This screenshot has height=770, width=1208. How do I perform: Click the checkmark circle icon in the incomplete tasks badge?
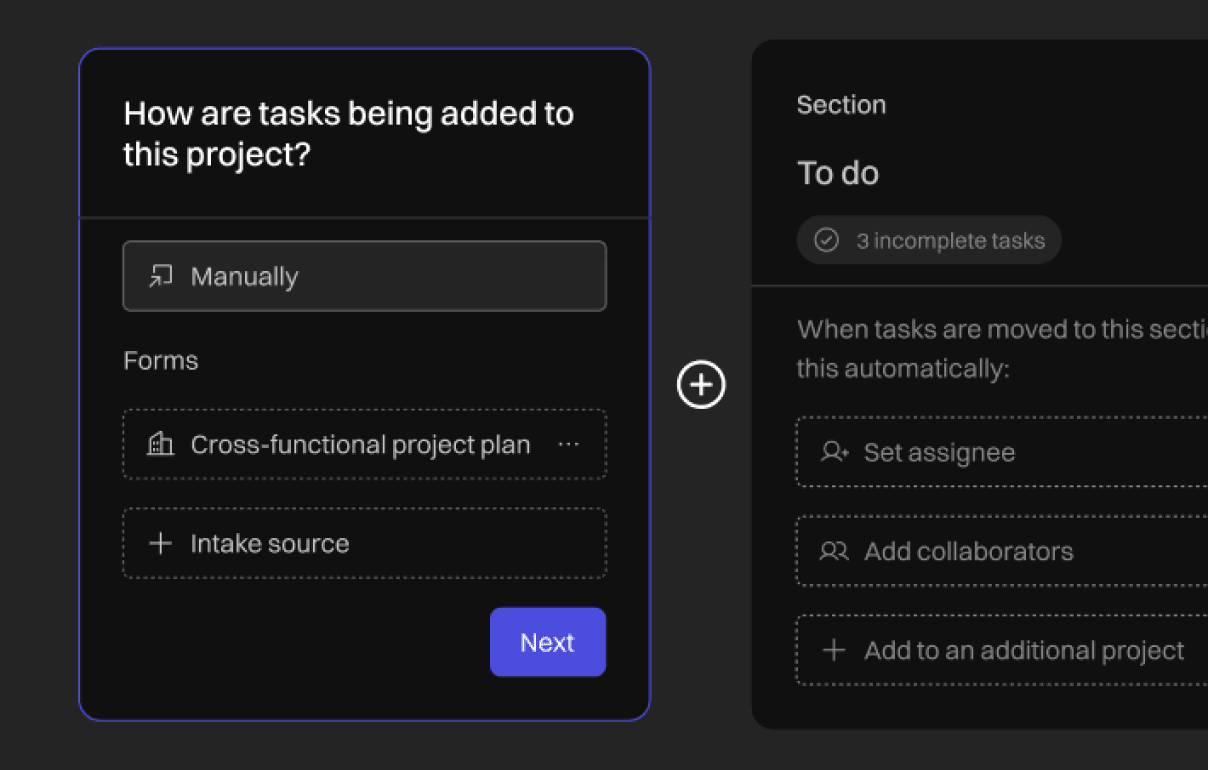coord(826,241)
